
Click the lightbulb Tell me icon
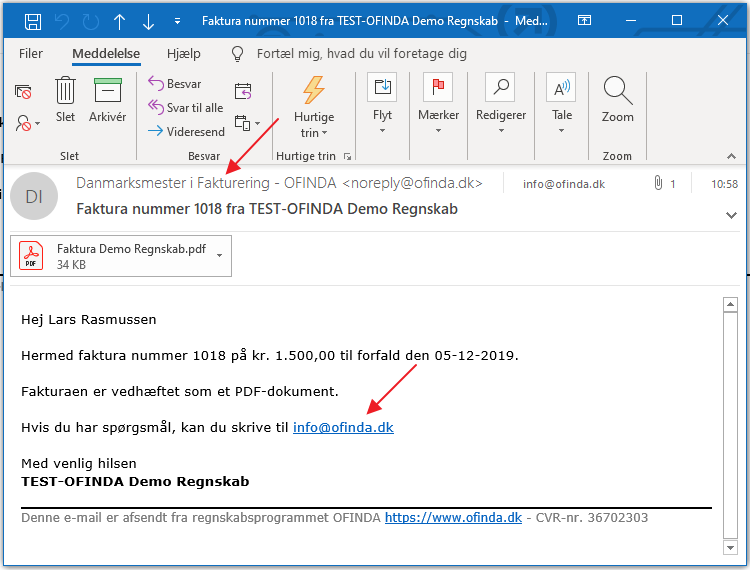tap(238, 54)
